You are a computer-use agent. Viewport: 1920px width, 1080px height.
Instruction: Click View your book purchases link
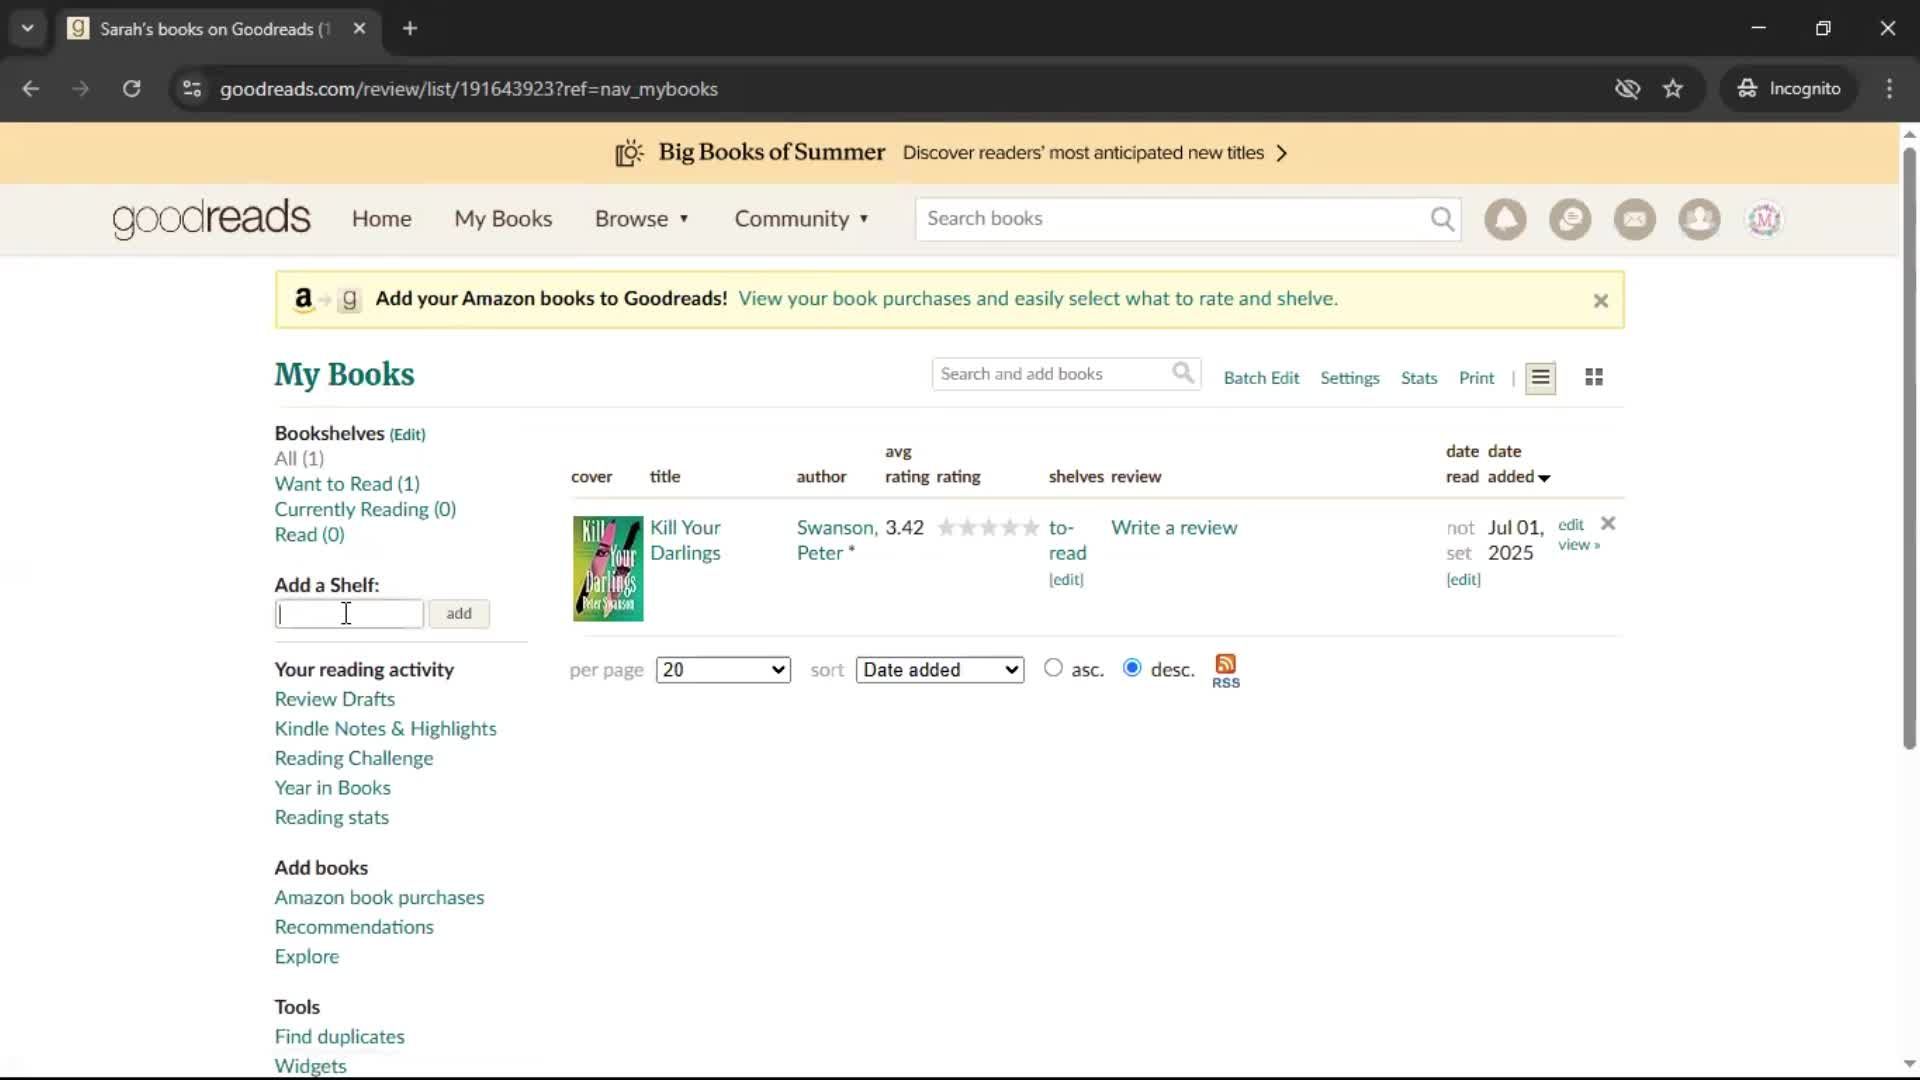1038,298
